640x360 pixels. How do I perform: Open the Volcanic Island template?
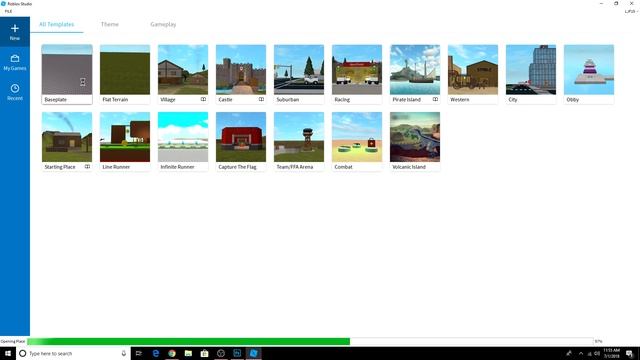pyautogui.click(x=415, y=142)
